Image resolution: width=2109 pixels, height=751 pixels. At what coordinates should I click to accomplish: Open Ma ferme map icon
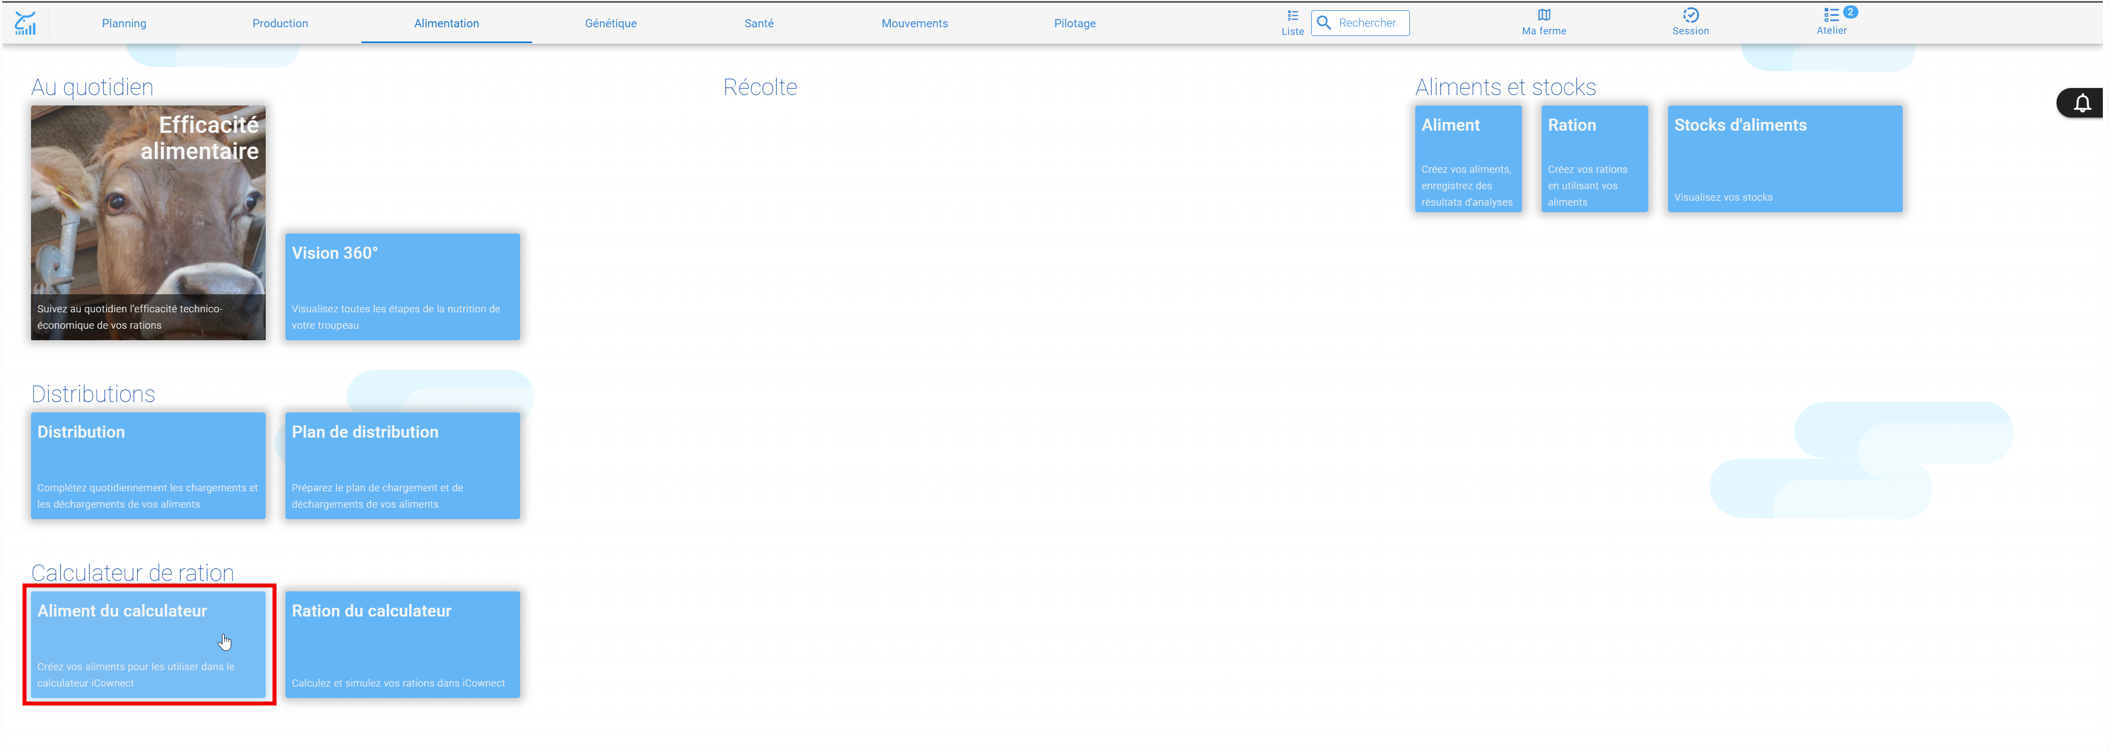pyautogui.click(x=1544, y=15)
